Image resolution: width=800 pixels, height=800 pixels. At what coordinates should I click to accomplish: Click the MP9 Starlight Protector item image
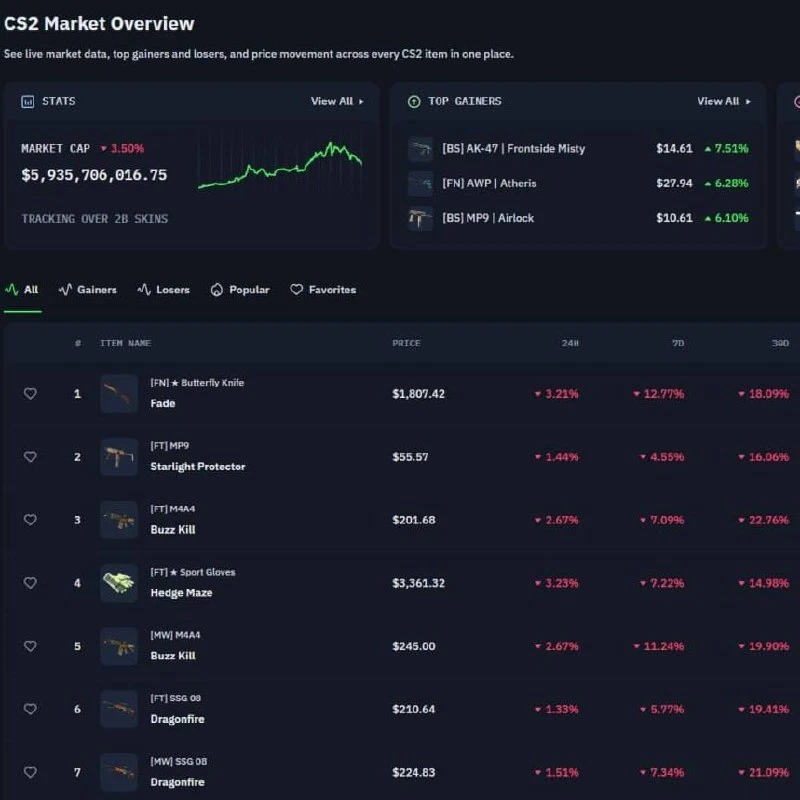119,457
